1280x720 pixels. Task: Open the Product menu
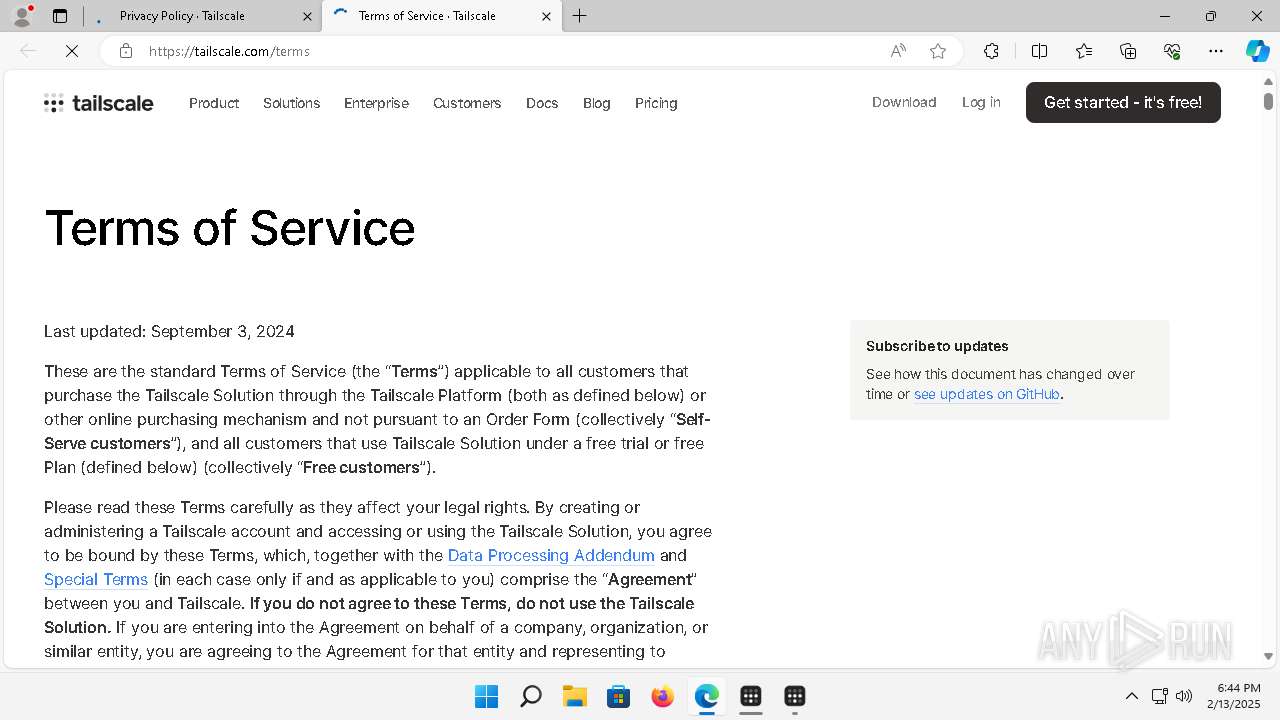tap(214, 103)
